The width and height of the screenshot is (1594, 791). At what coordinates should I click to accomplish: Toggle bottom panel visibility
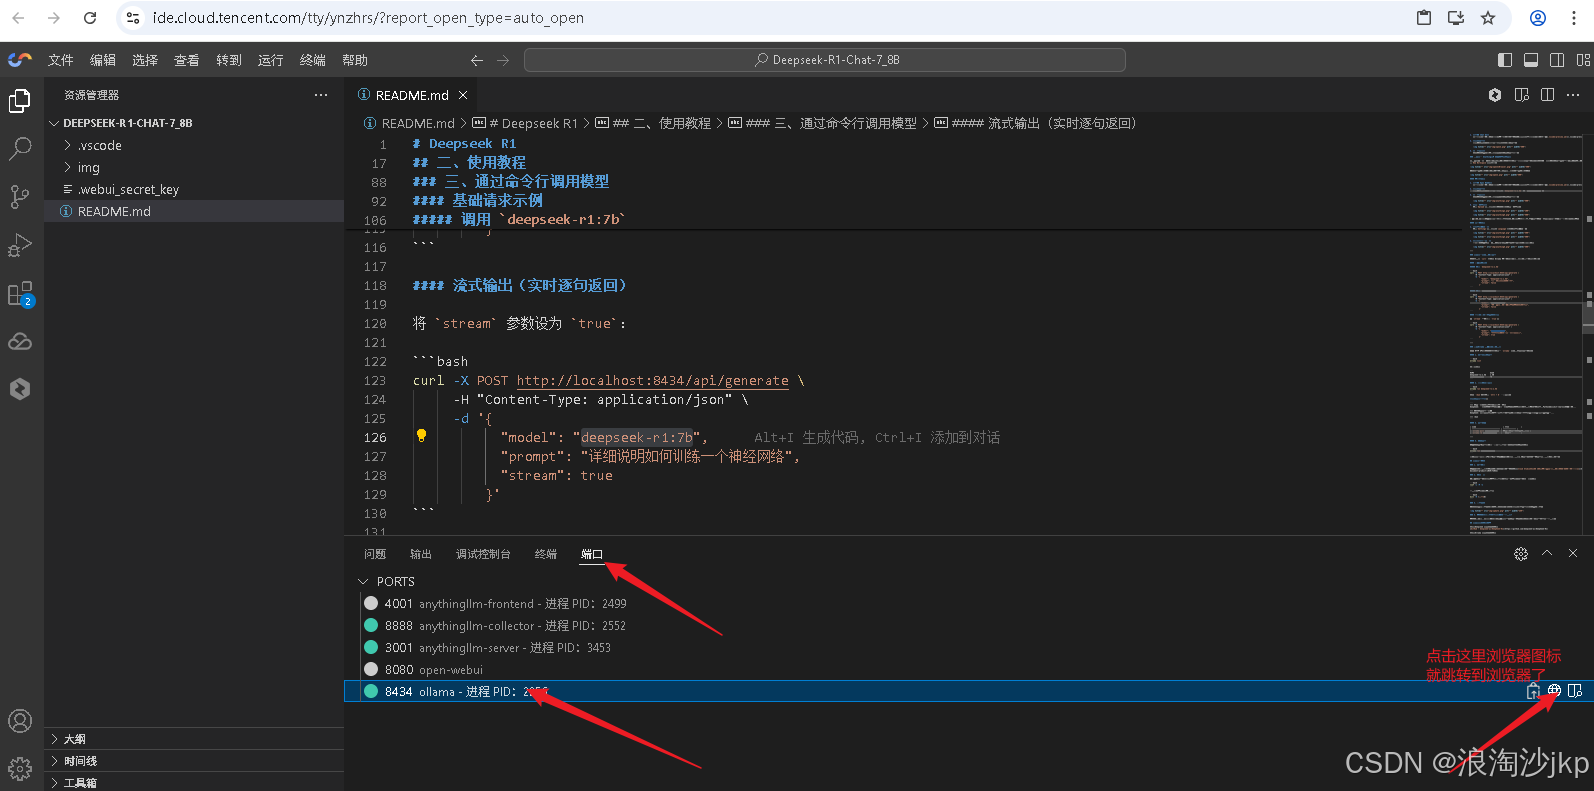point(1531,60)
